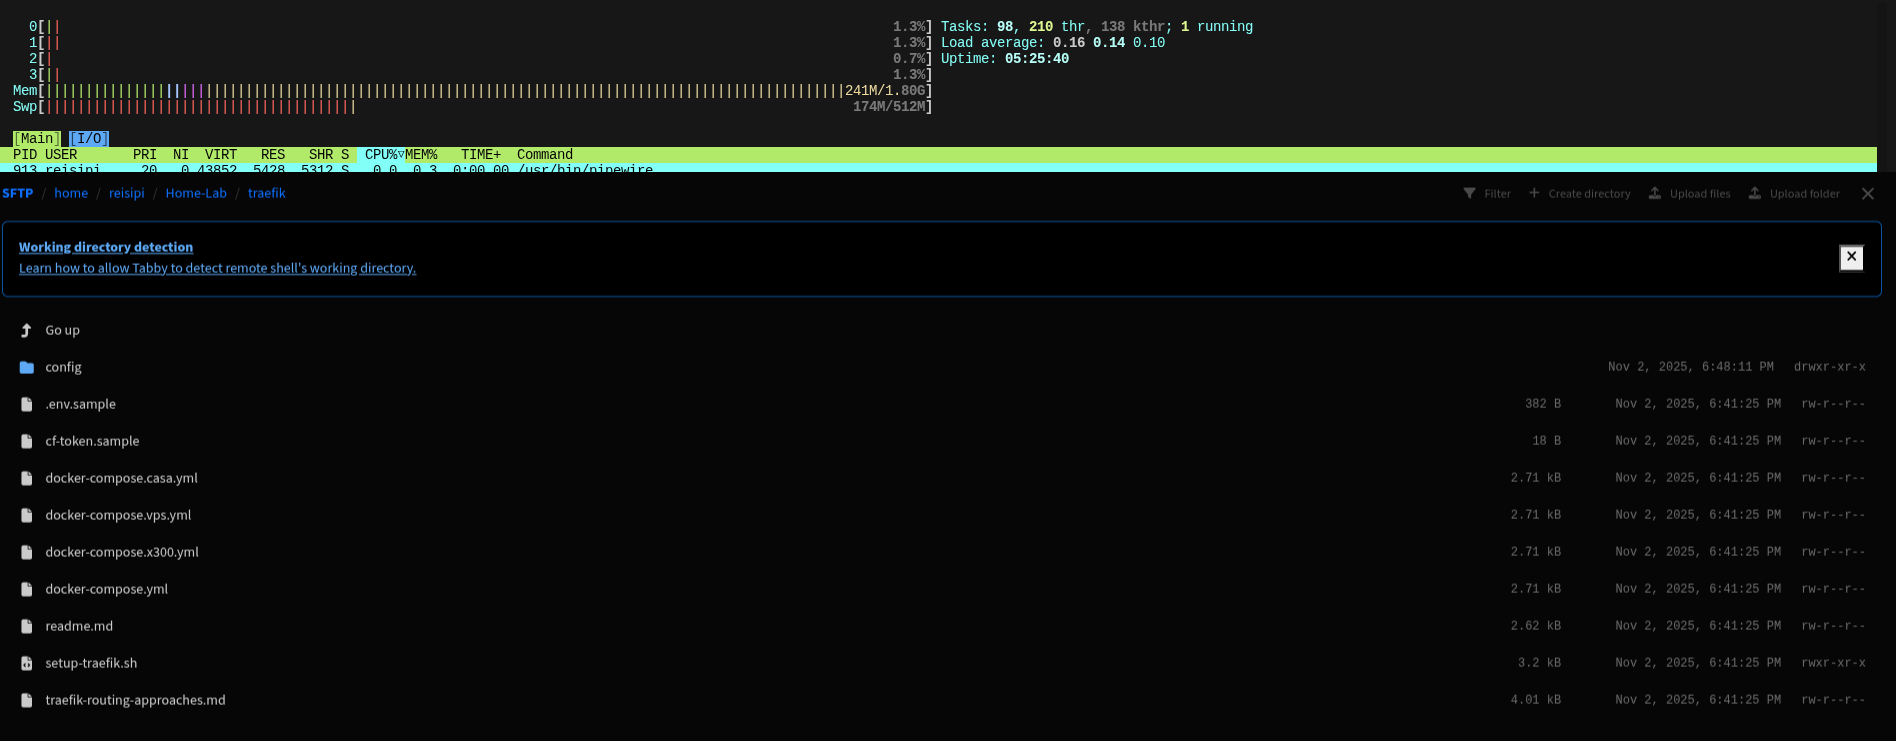
Task: Navigate to the home breadcrumb
Action: (x=71, y=193)
